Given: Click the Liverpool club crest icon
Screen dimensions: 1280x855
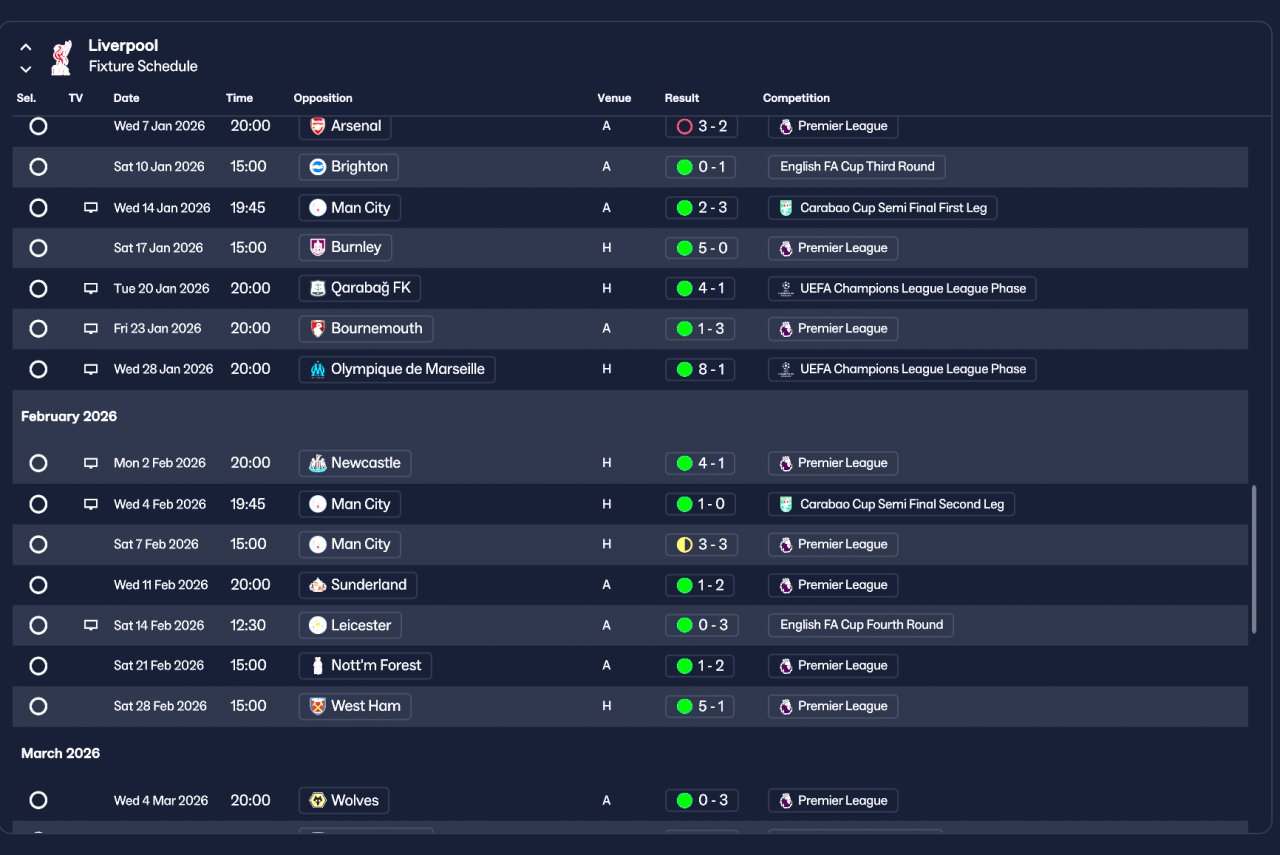Looking at the screenshot, I should [x=62, y=57].
